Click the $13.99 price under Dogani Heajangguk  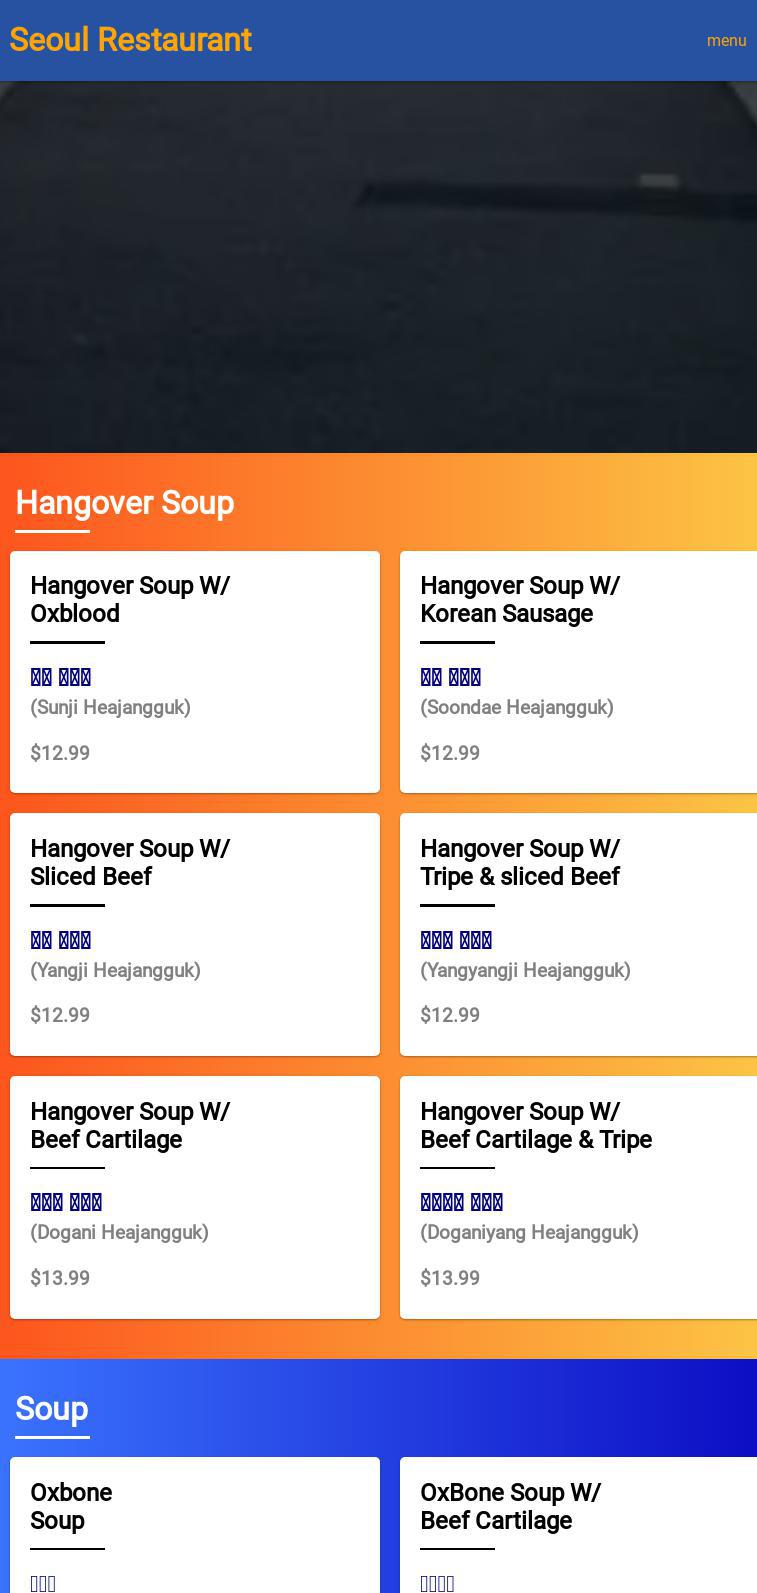tap(60, 1278)
